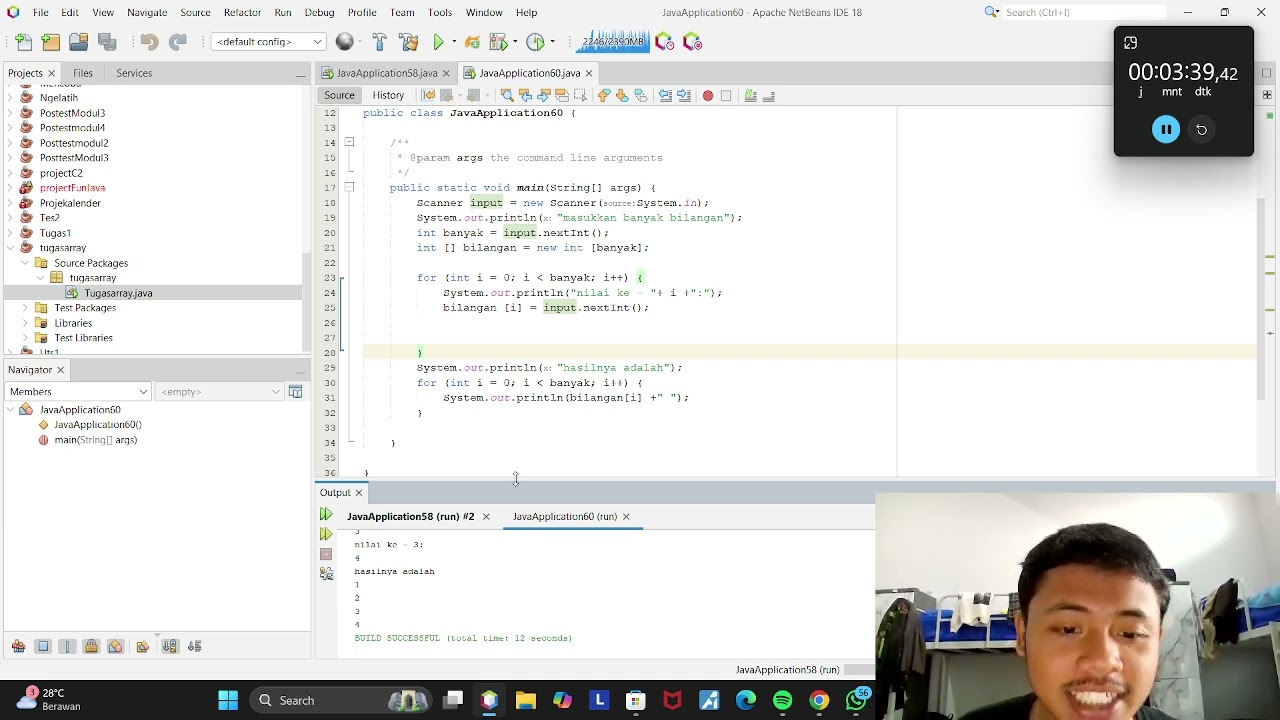
Task: Open JavaApplication58 (run) #2 output tab
Action: click(410, 516)
